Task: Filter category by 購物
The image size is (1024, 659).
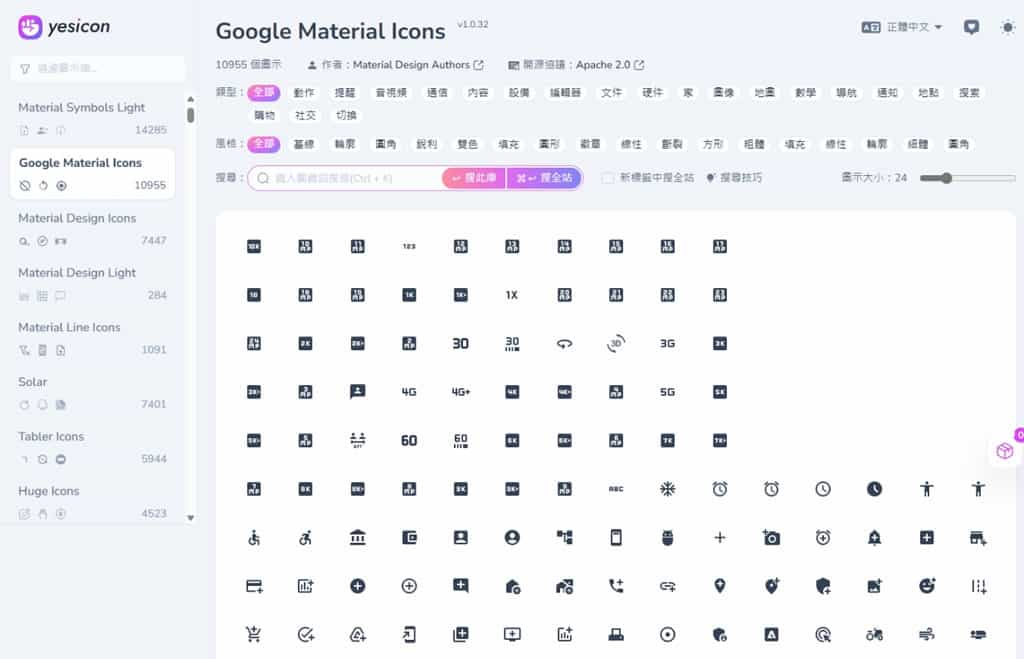Action: point(264,116)
